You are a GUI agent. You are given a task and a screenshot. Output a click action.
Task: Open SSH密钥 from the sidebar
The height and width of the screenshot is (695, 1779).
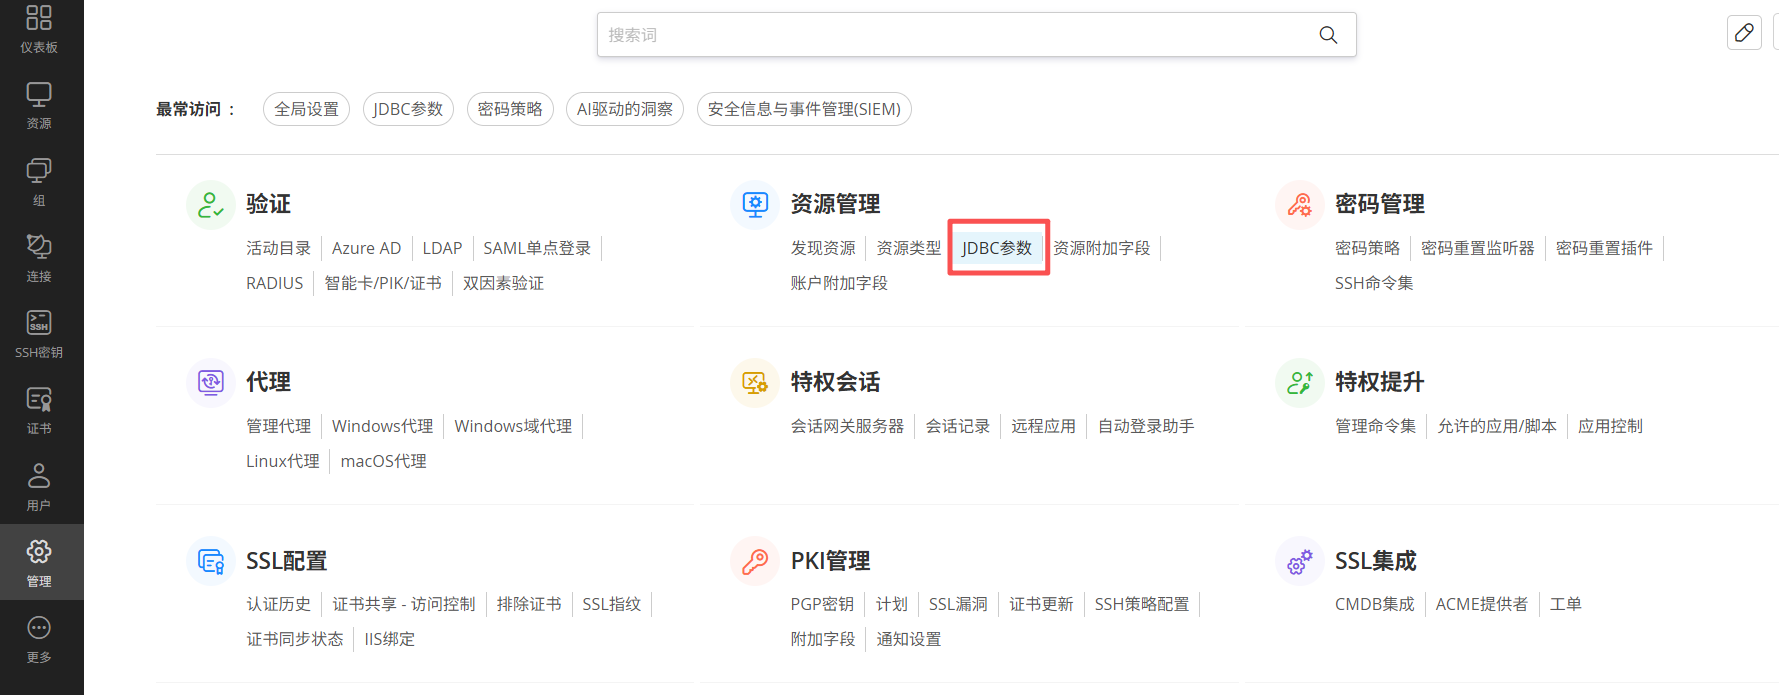[x=39, y=333]
